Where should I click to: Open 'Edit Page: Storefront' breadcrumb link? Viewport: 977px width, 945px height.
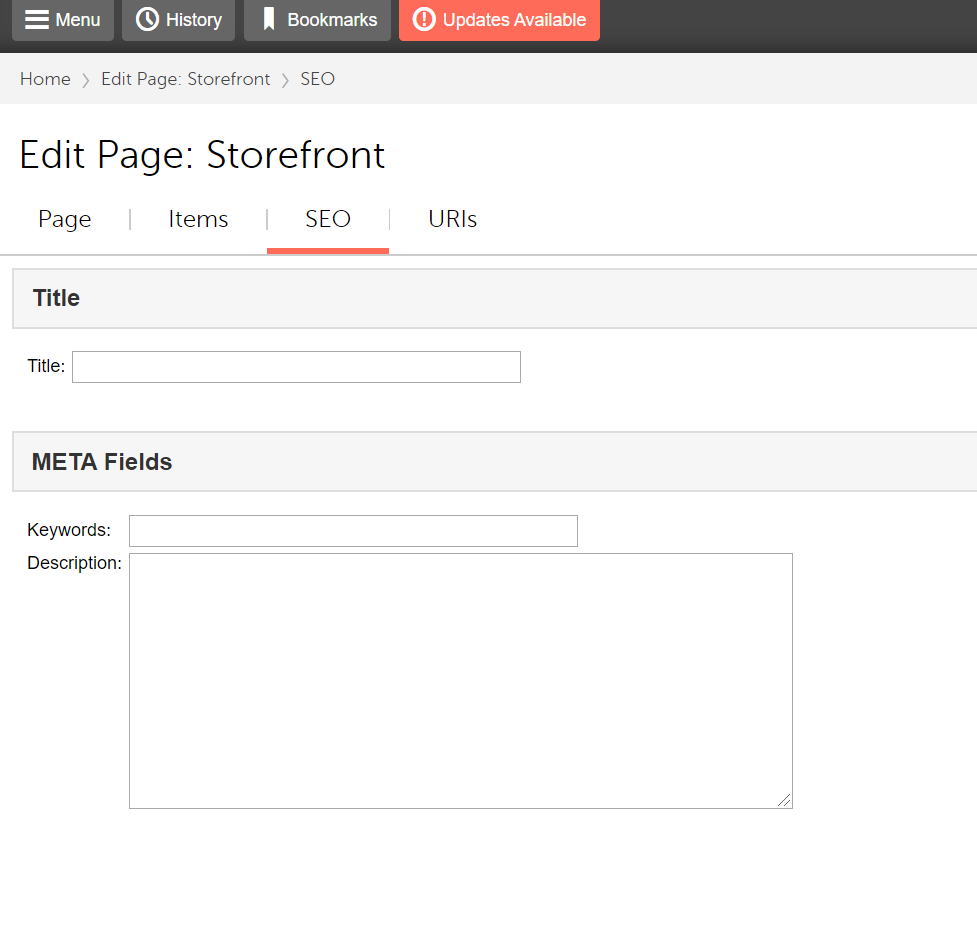pos(185,79)
